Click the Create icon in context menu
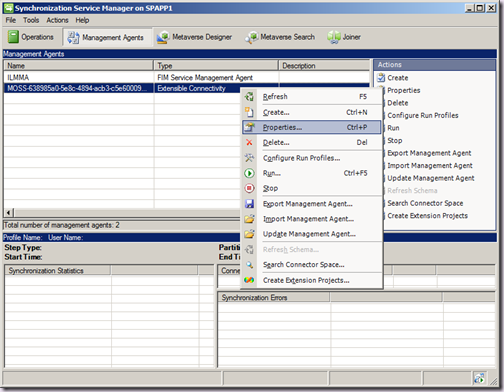 click(x=249, y=112)
